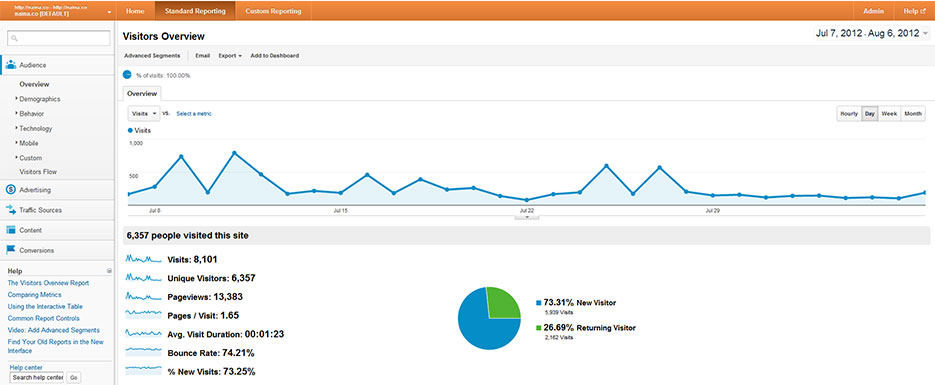Click the visits percentage segment icon
Viewport: 935px width, 385px height.
click(x=127, y=75)
